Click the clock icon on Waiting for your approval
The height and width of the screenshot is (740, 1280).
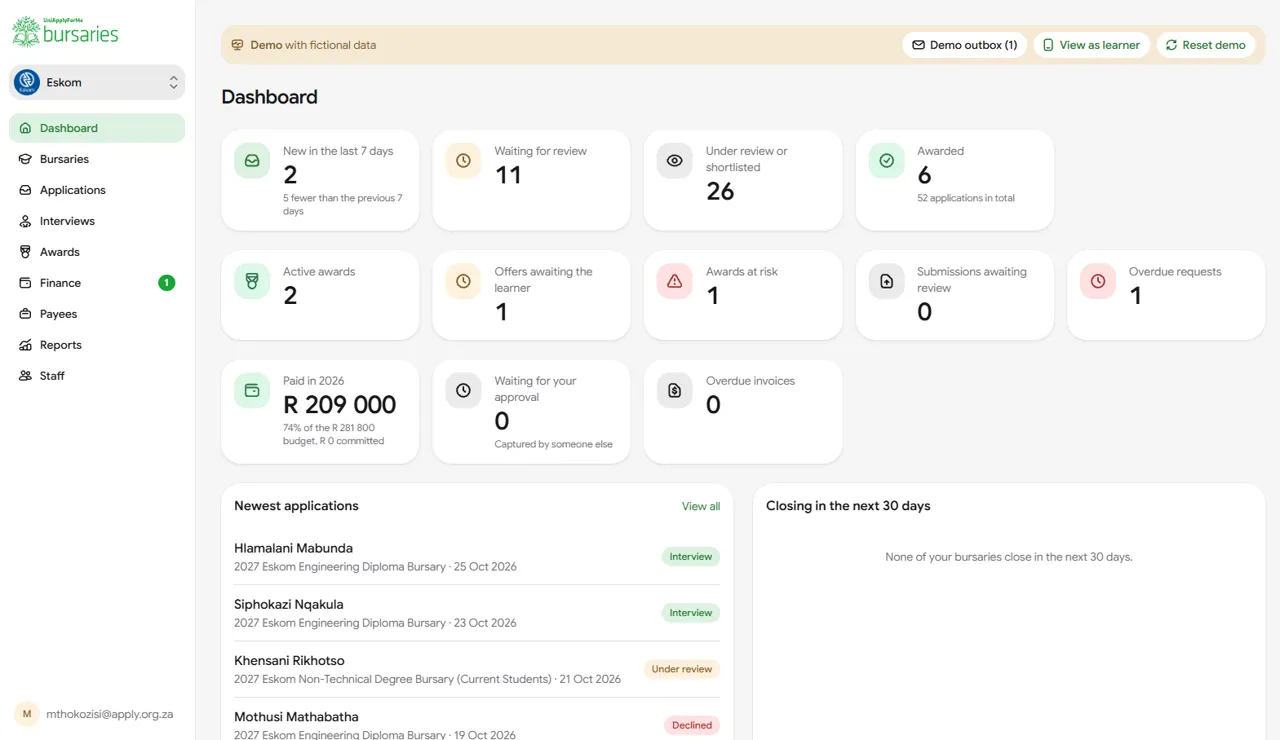[463, 390]
